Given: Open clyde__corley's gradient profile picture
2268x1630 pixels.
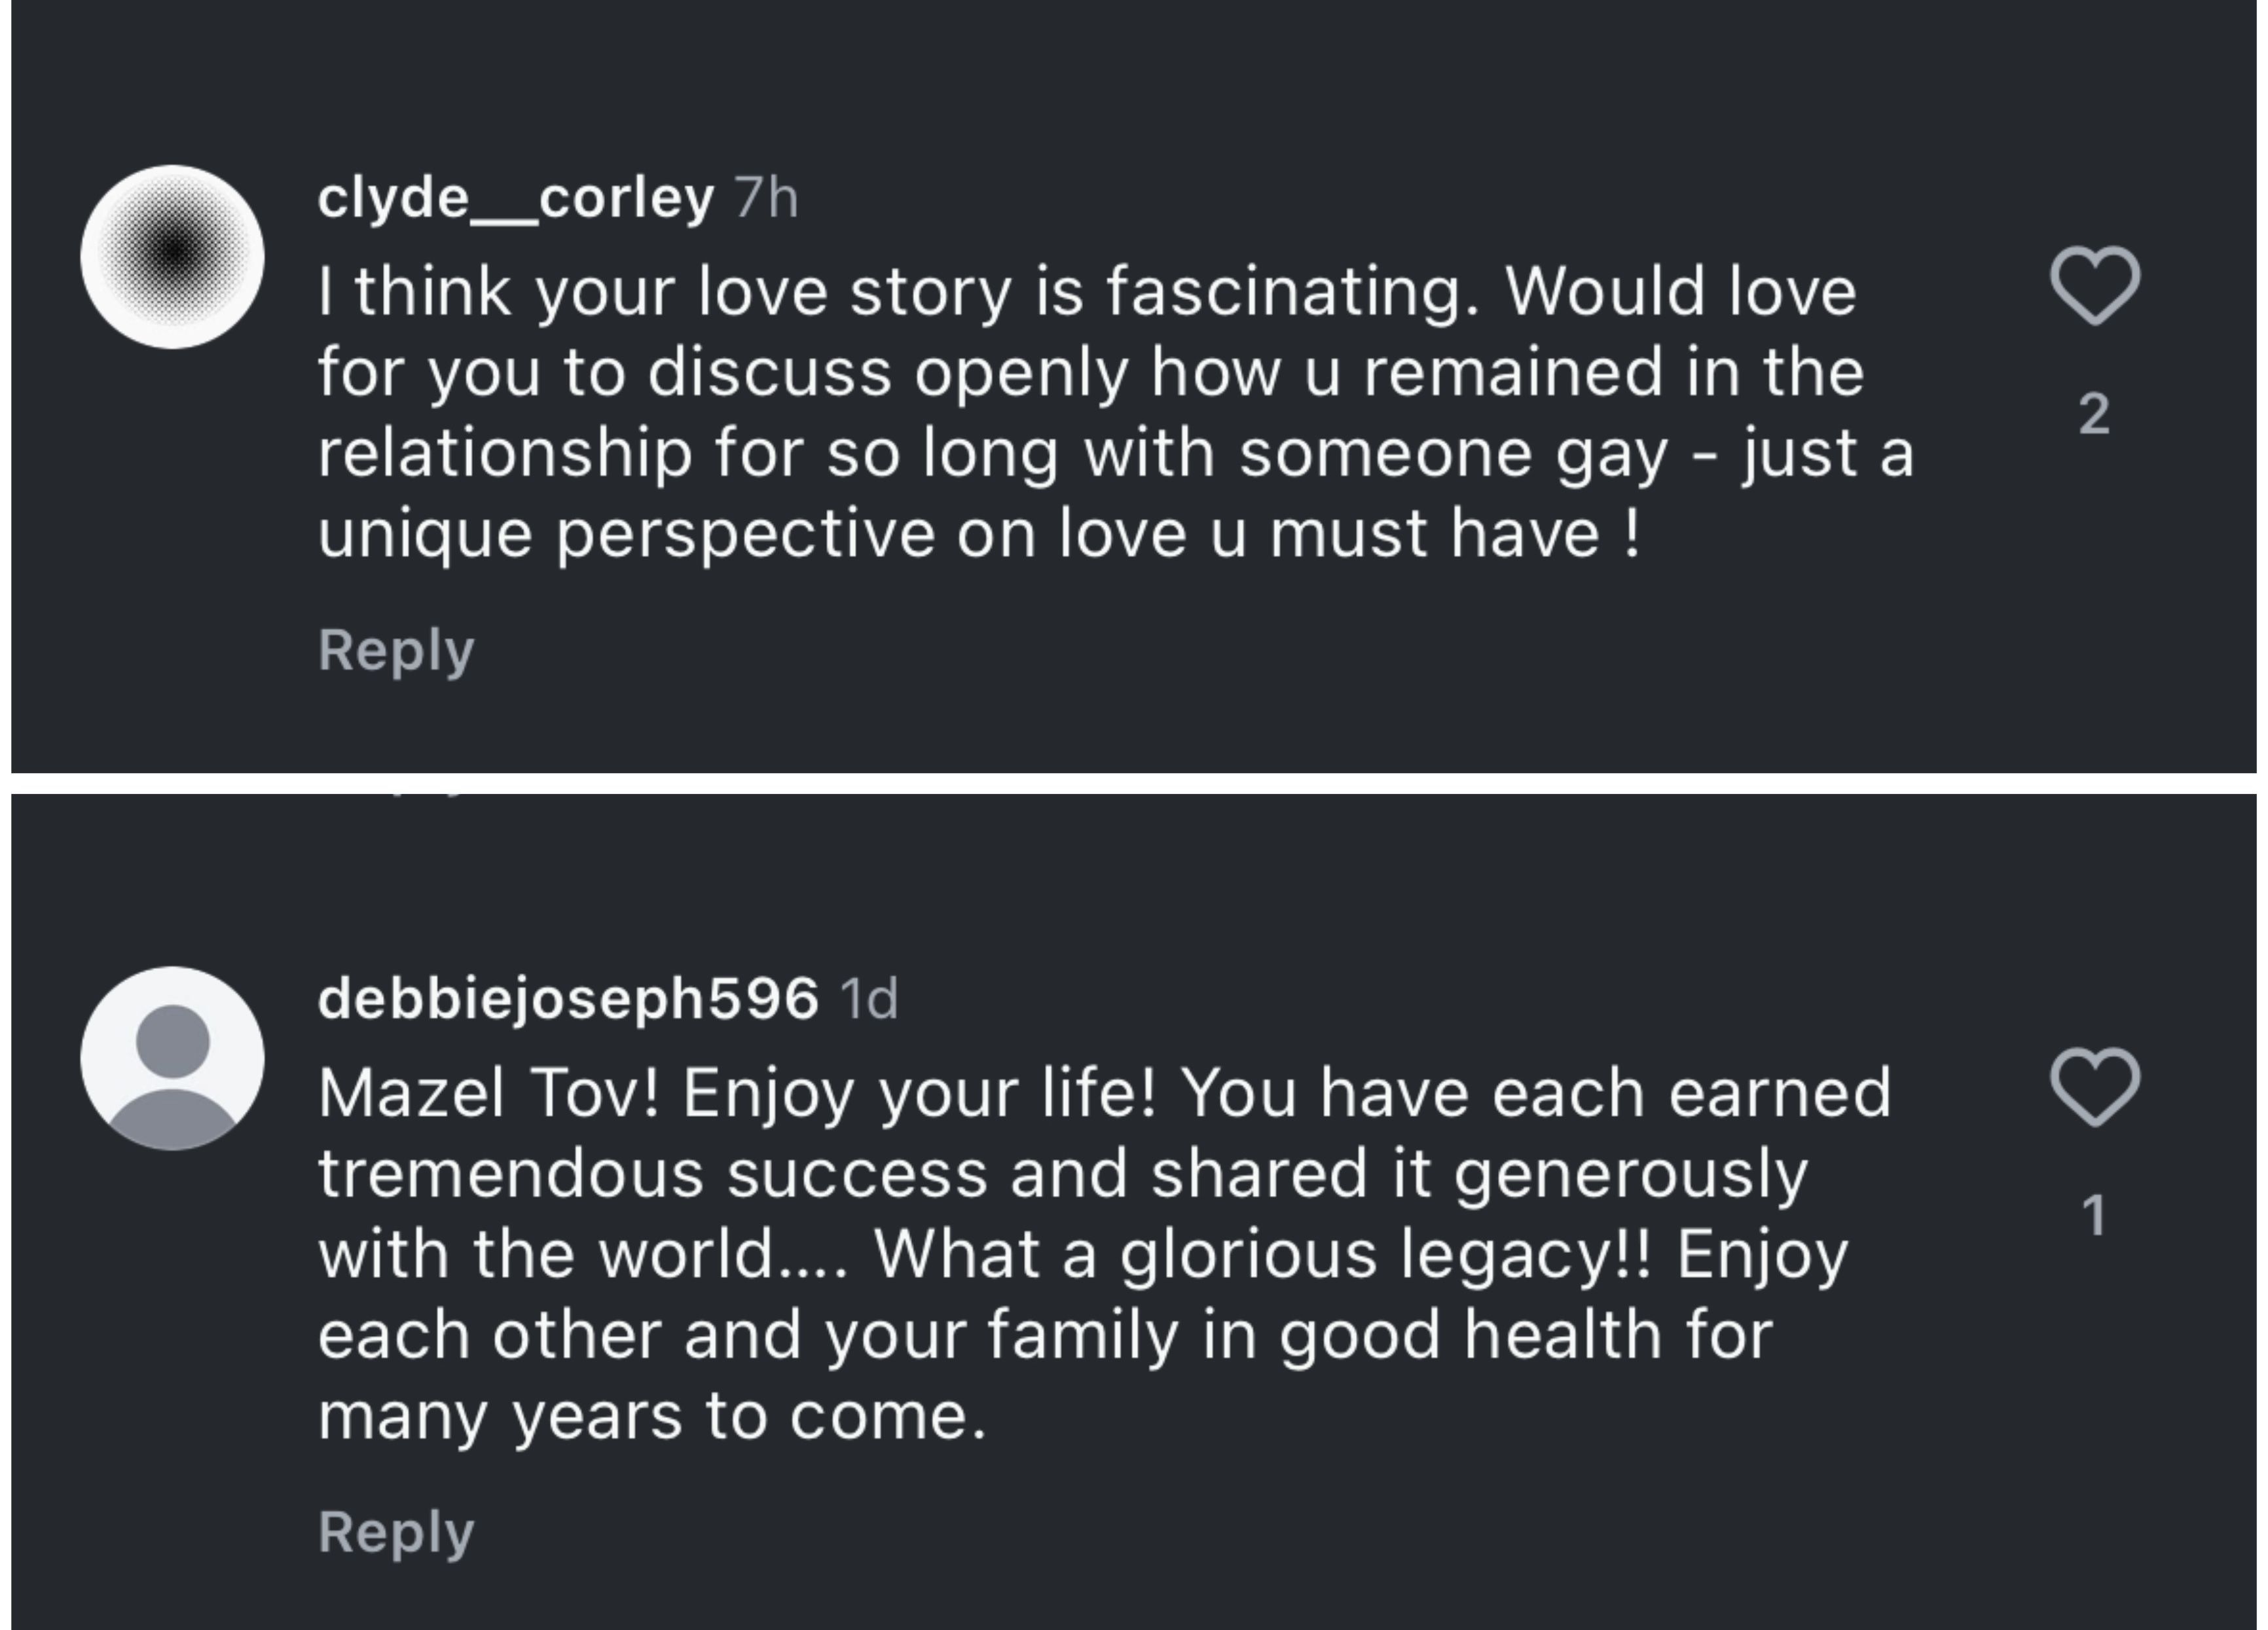Looking at the screenshot, I should [172, 257].
